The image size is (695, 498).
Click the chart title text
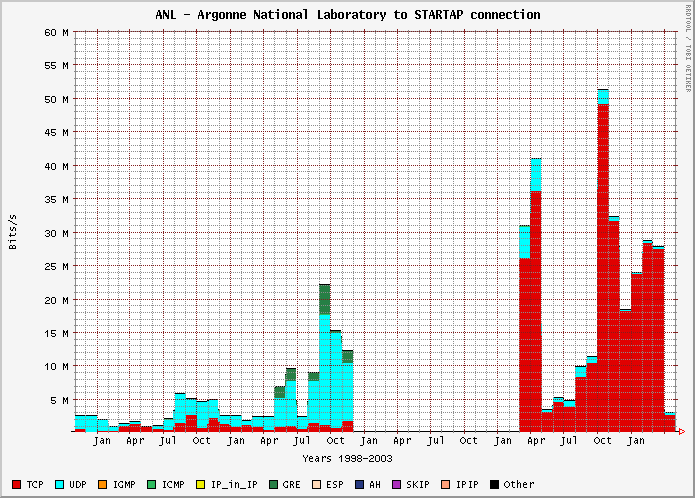coord(348,15)
